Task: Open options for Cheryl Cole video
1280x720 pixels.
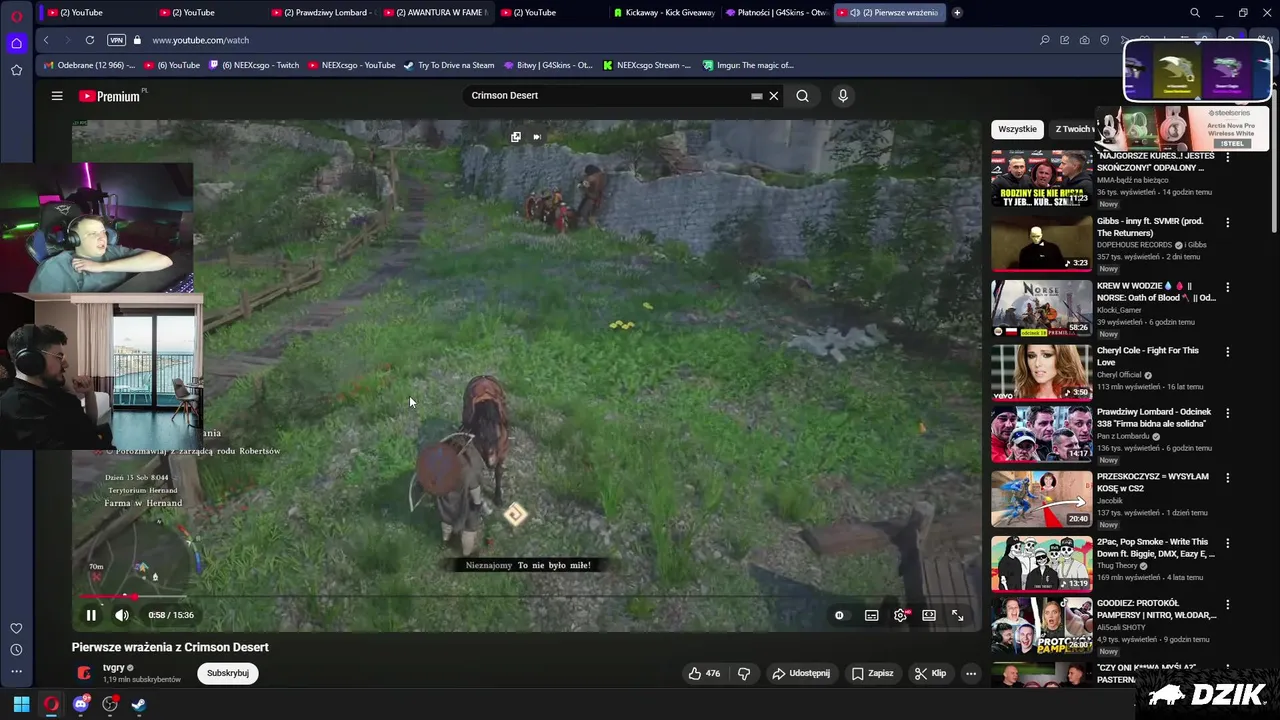Action: tap(1228, 352)
